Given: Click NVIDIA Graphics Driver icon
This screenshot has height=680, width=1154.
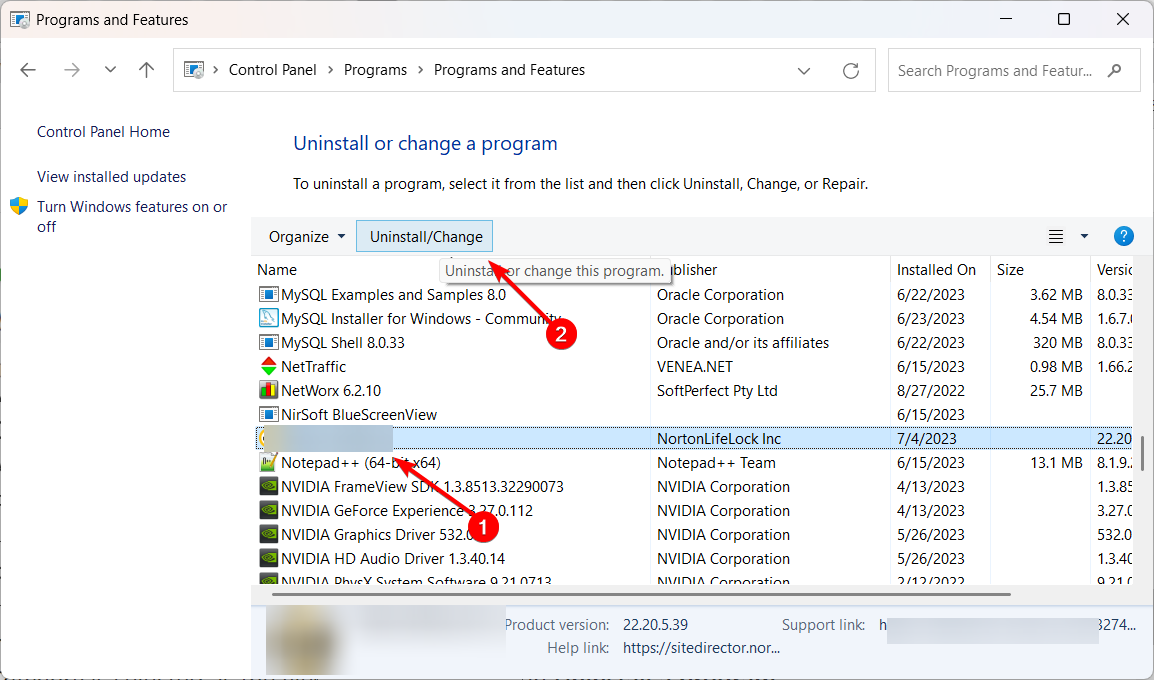Looking at the screenshot, I should pos(269,535).
